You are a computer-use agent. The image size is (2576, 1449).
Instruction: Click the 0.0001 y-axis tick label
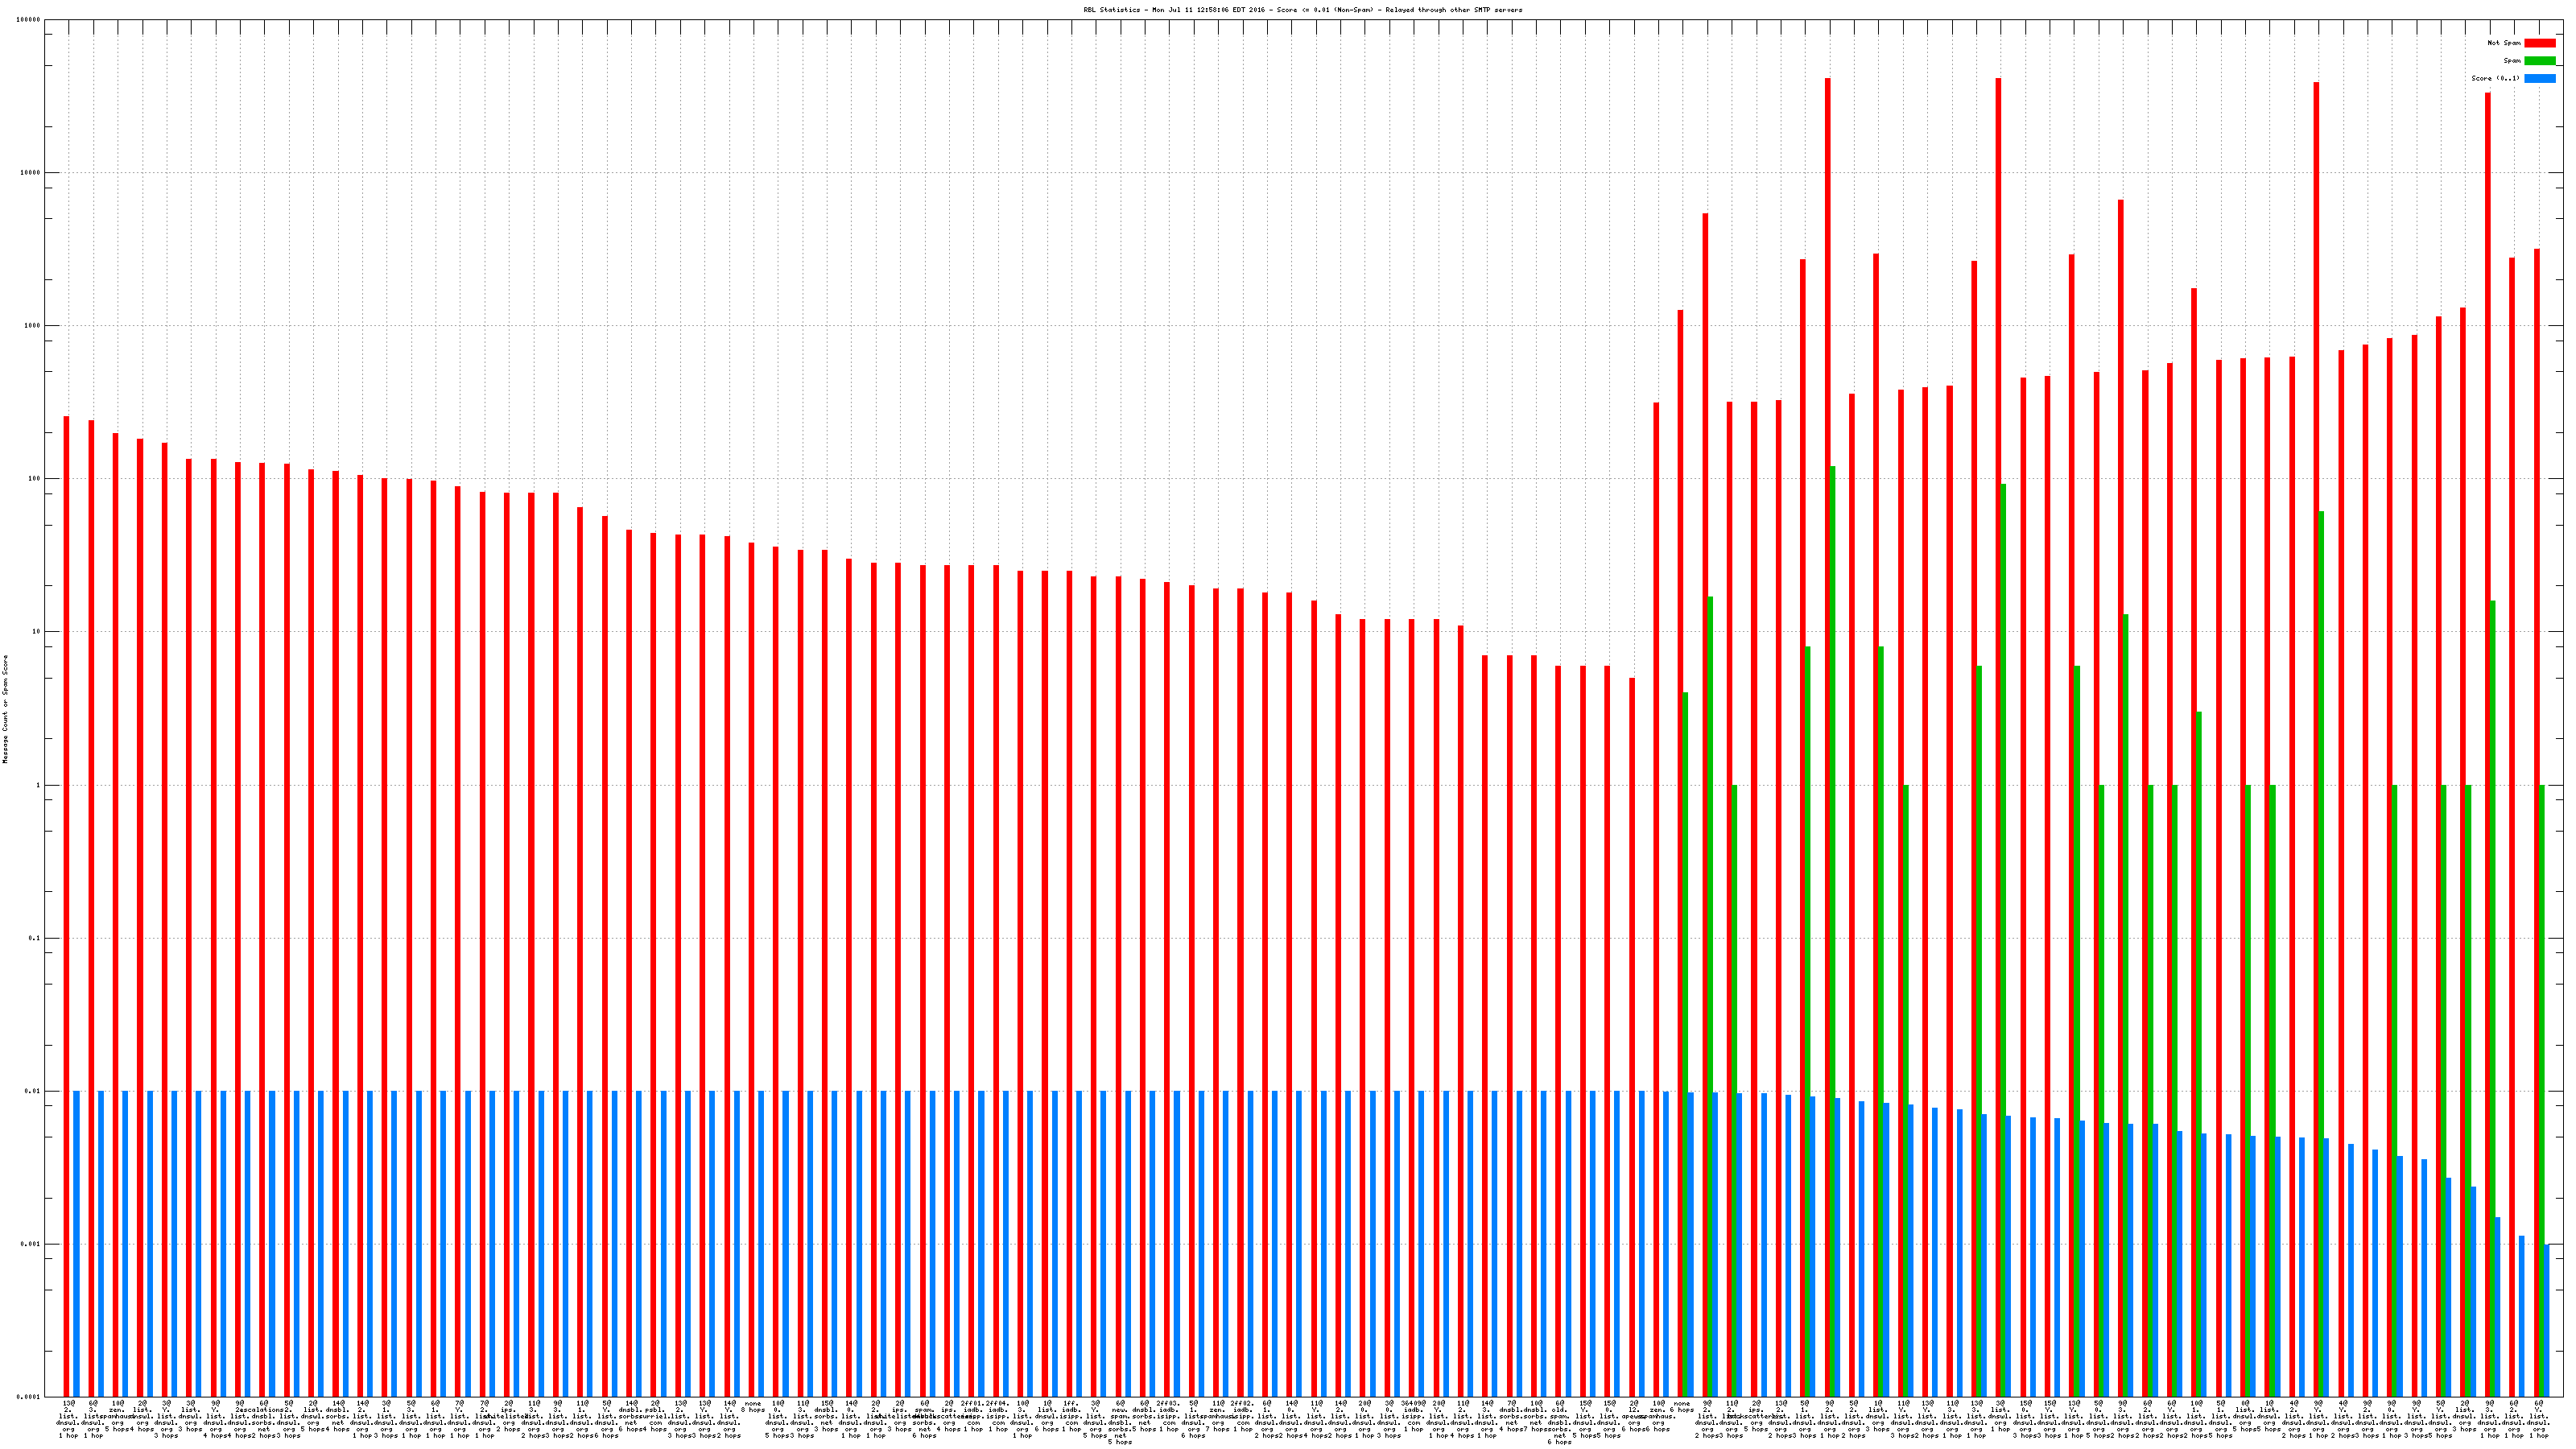(x=28, y=1397)
